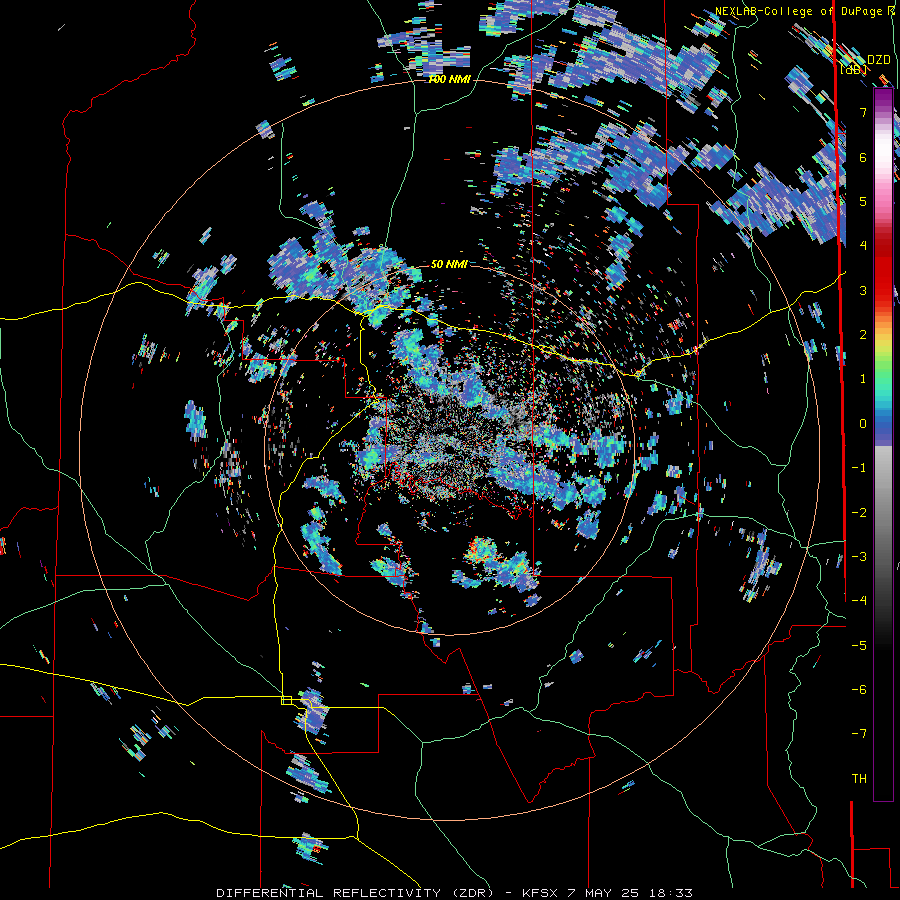Click the -7 value on the color scale
Image resolution: width=900 pixels, height=900 pixels.
click(x=859, y=734)
